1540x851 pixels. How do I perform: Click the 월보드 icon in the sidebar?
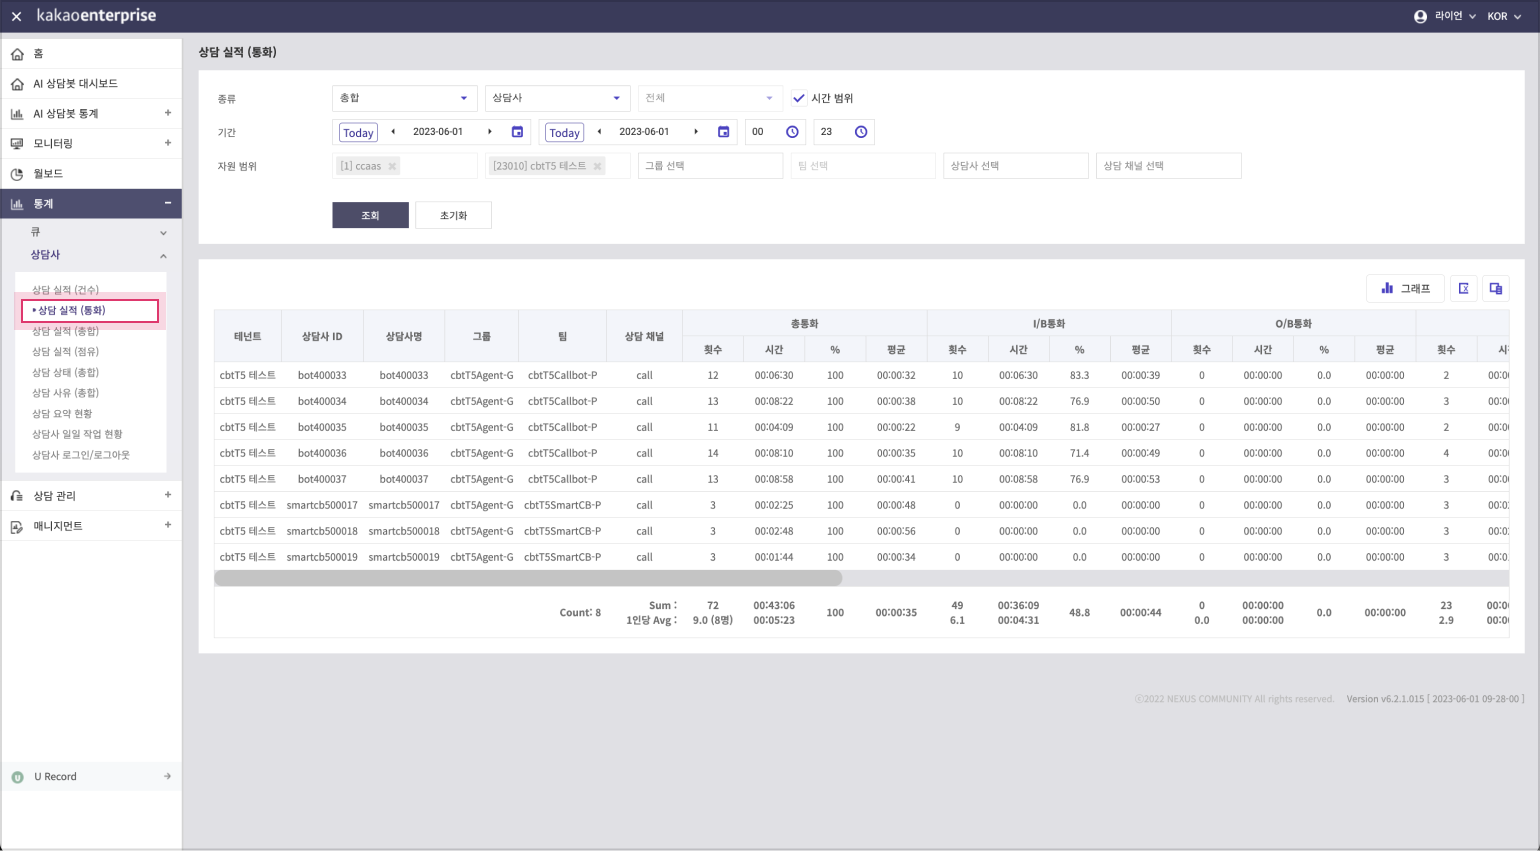click(x=17, y=174)
